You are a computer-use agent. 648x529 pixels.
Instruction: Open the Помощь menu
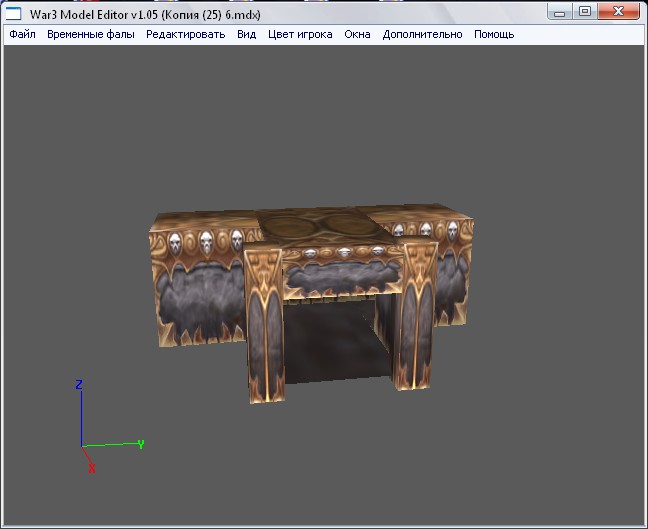pyautogui.click(x=494, y=34)
